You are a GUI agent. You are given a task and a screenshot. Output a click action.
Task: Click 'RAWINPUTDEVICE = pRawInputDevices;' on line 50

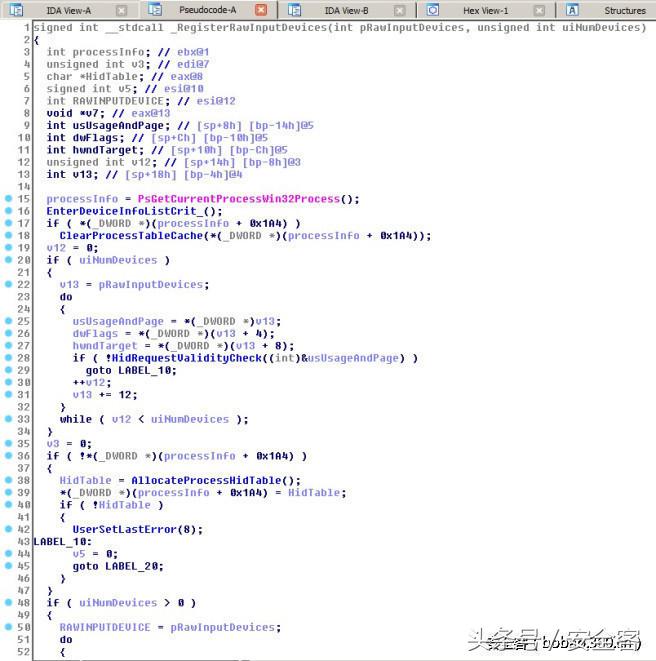coord(170,627)
